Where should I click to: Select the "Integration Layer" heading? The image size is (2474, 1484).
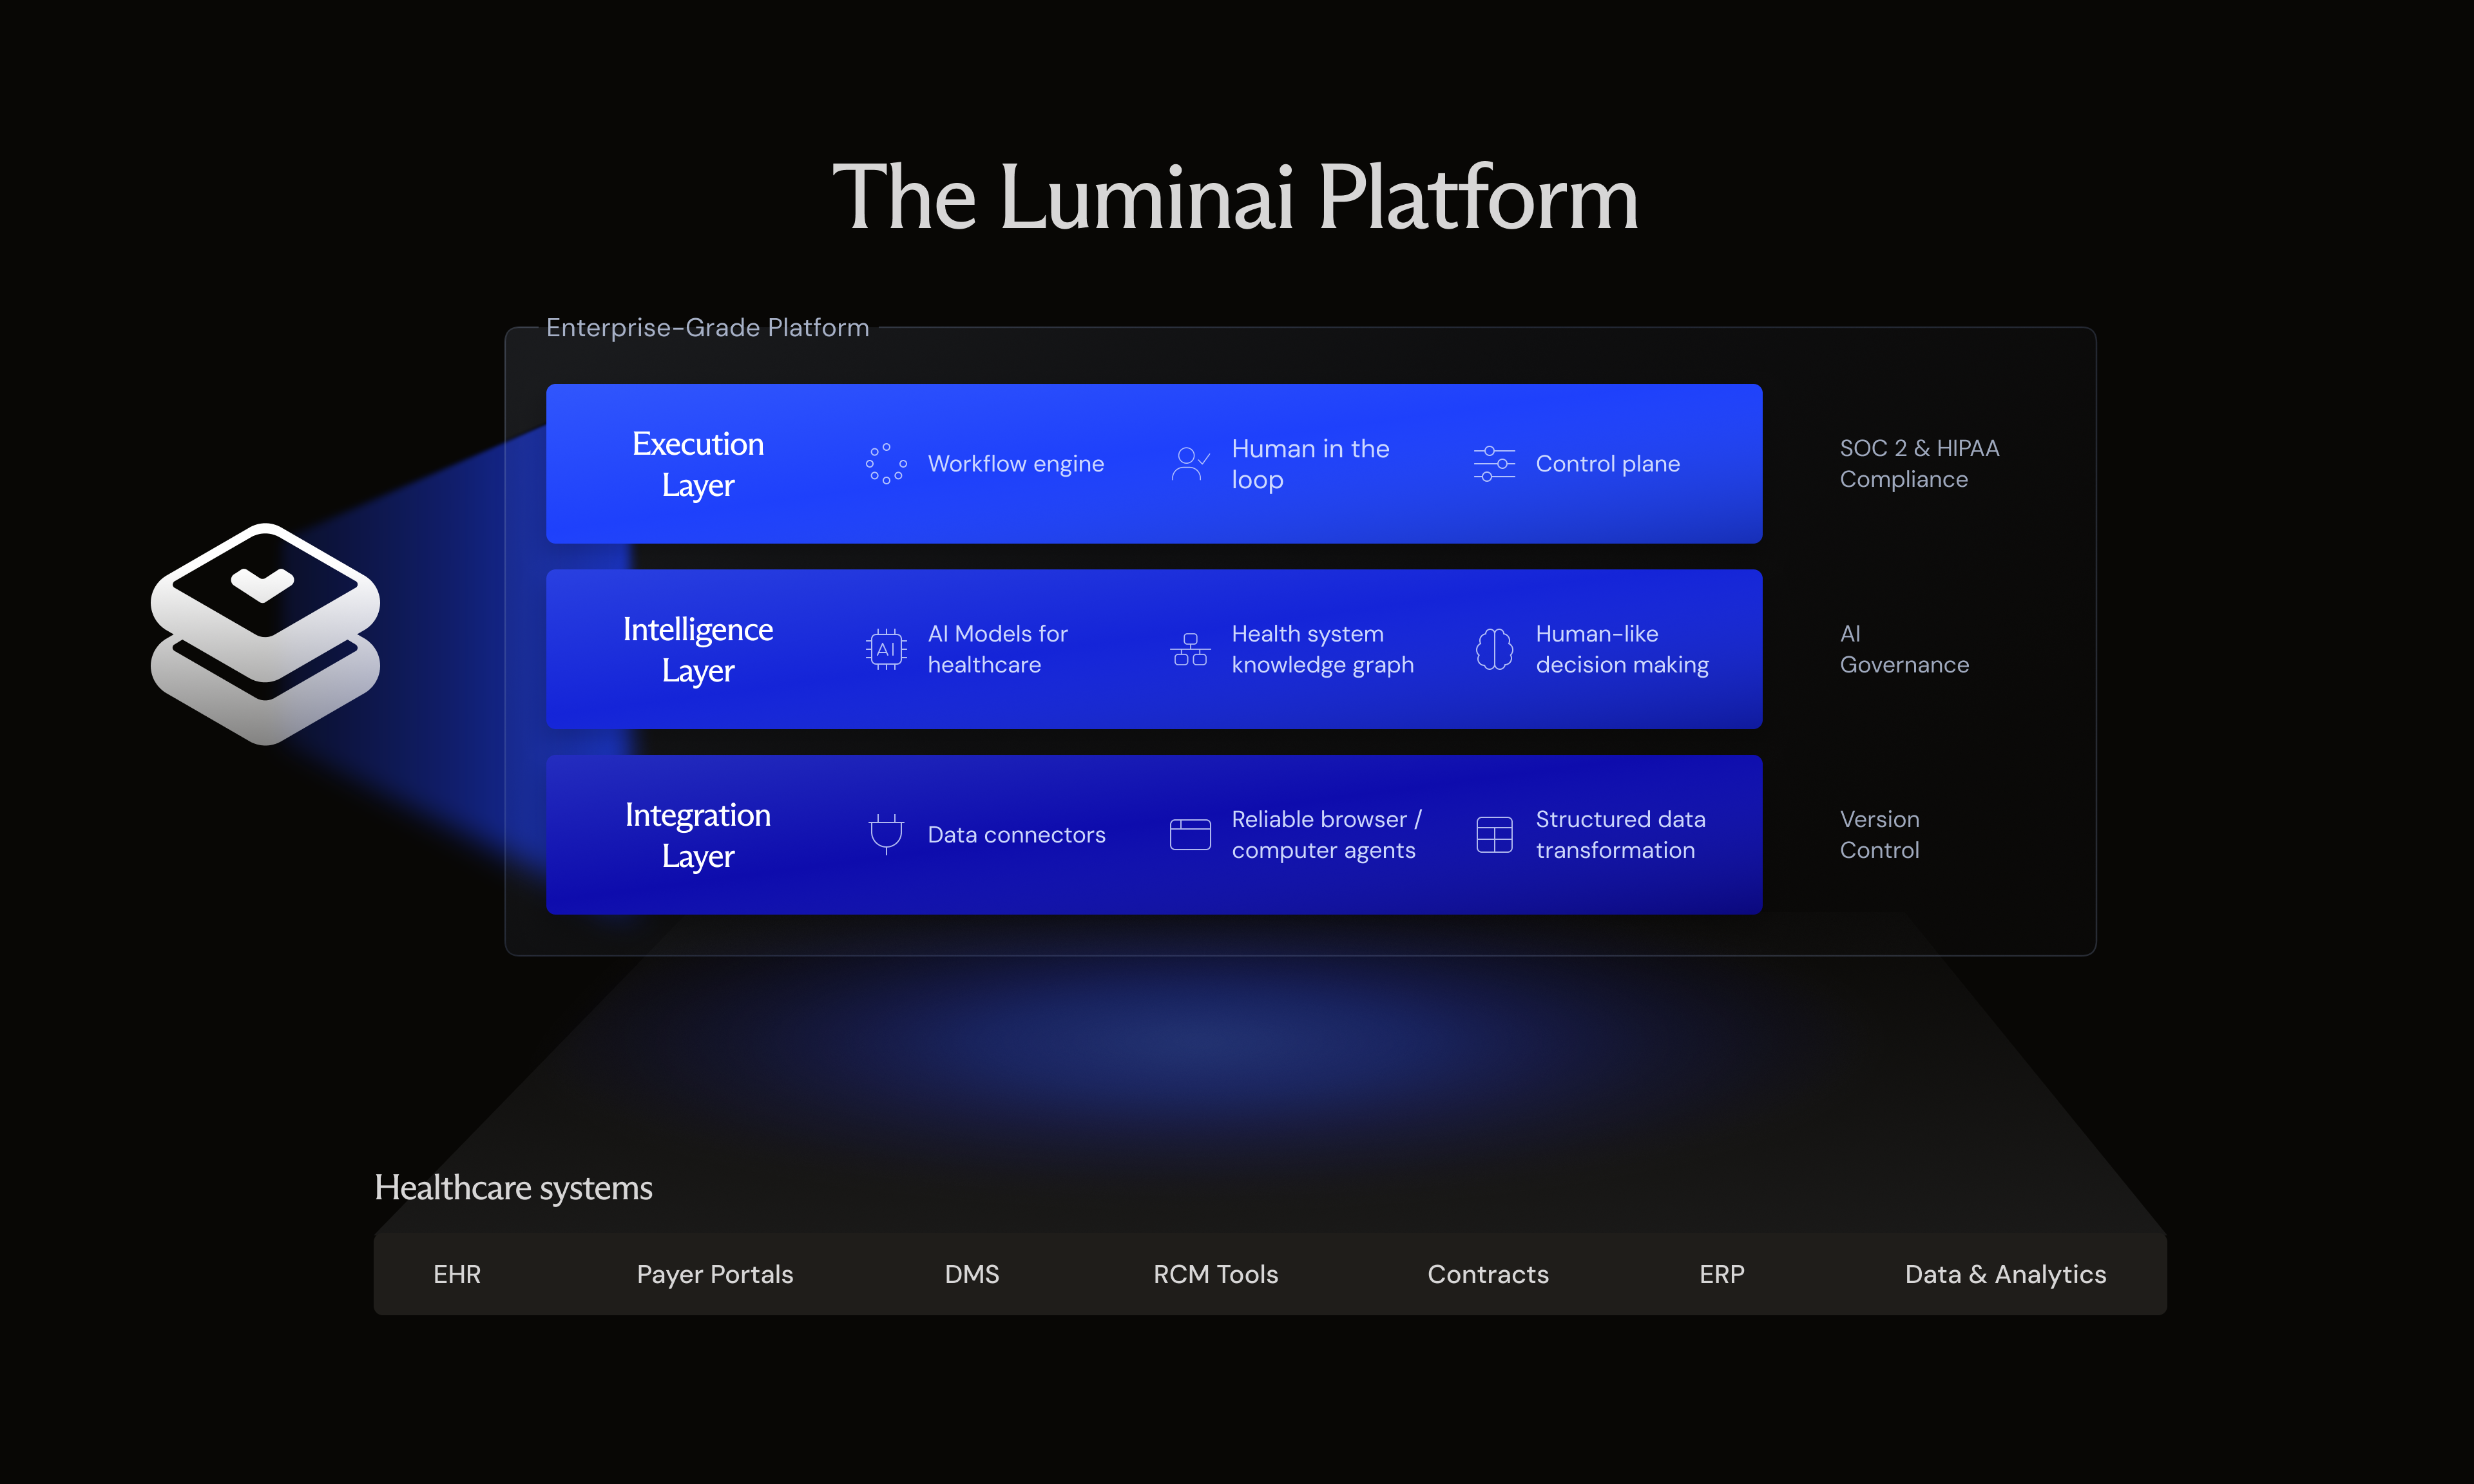(698, 835)
